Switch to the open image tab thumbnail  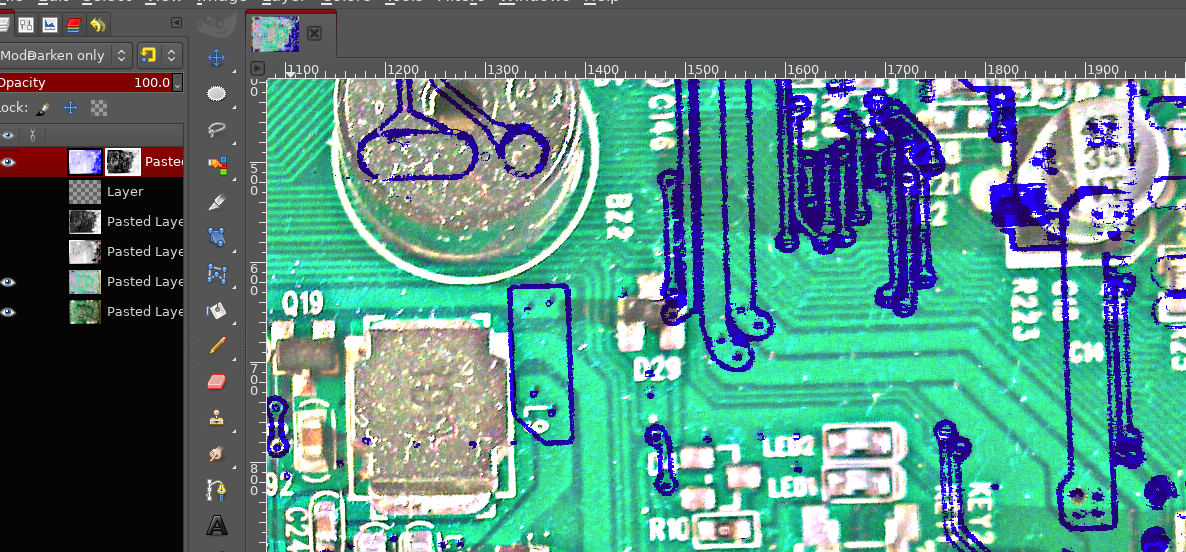tap(275, 34)
